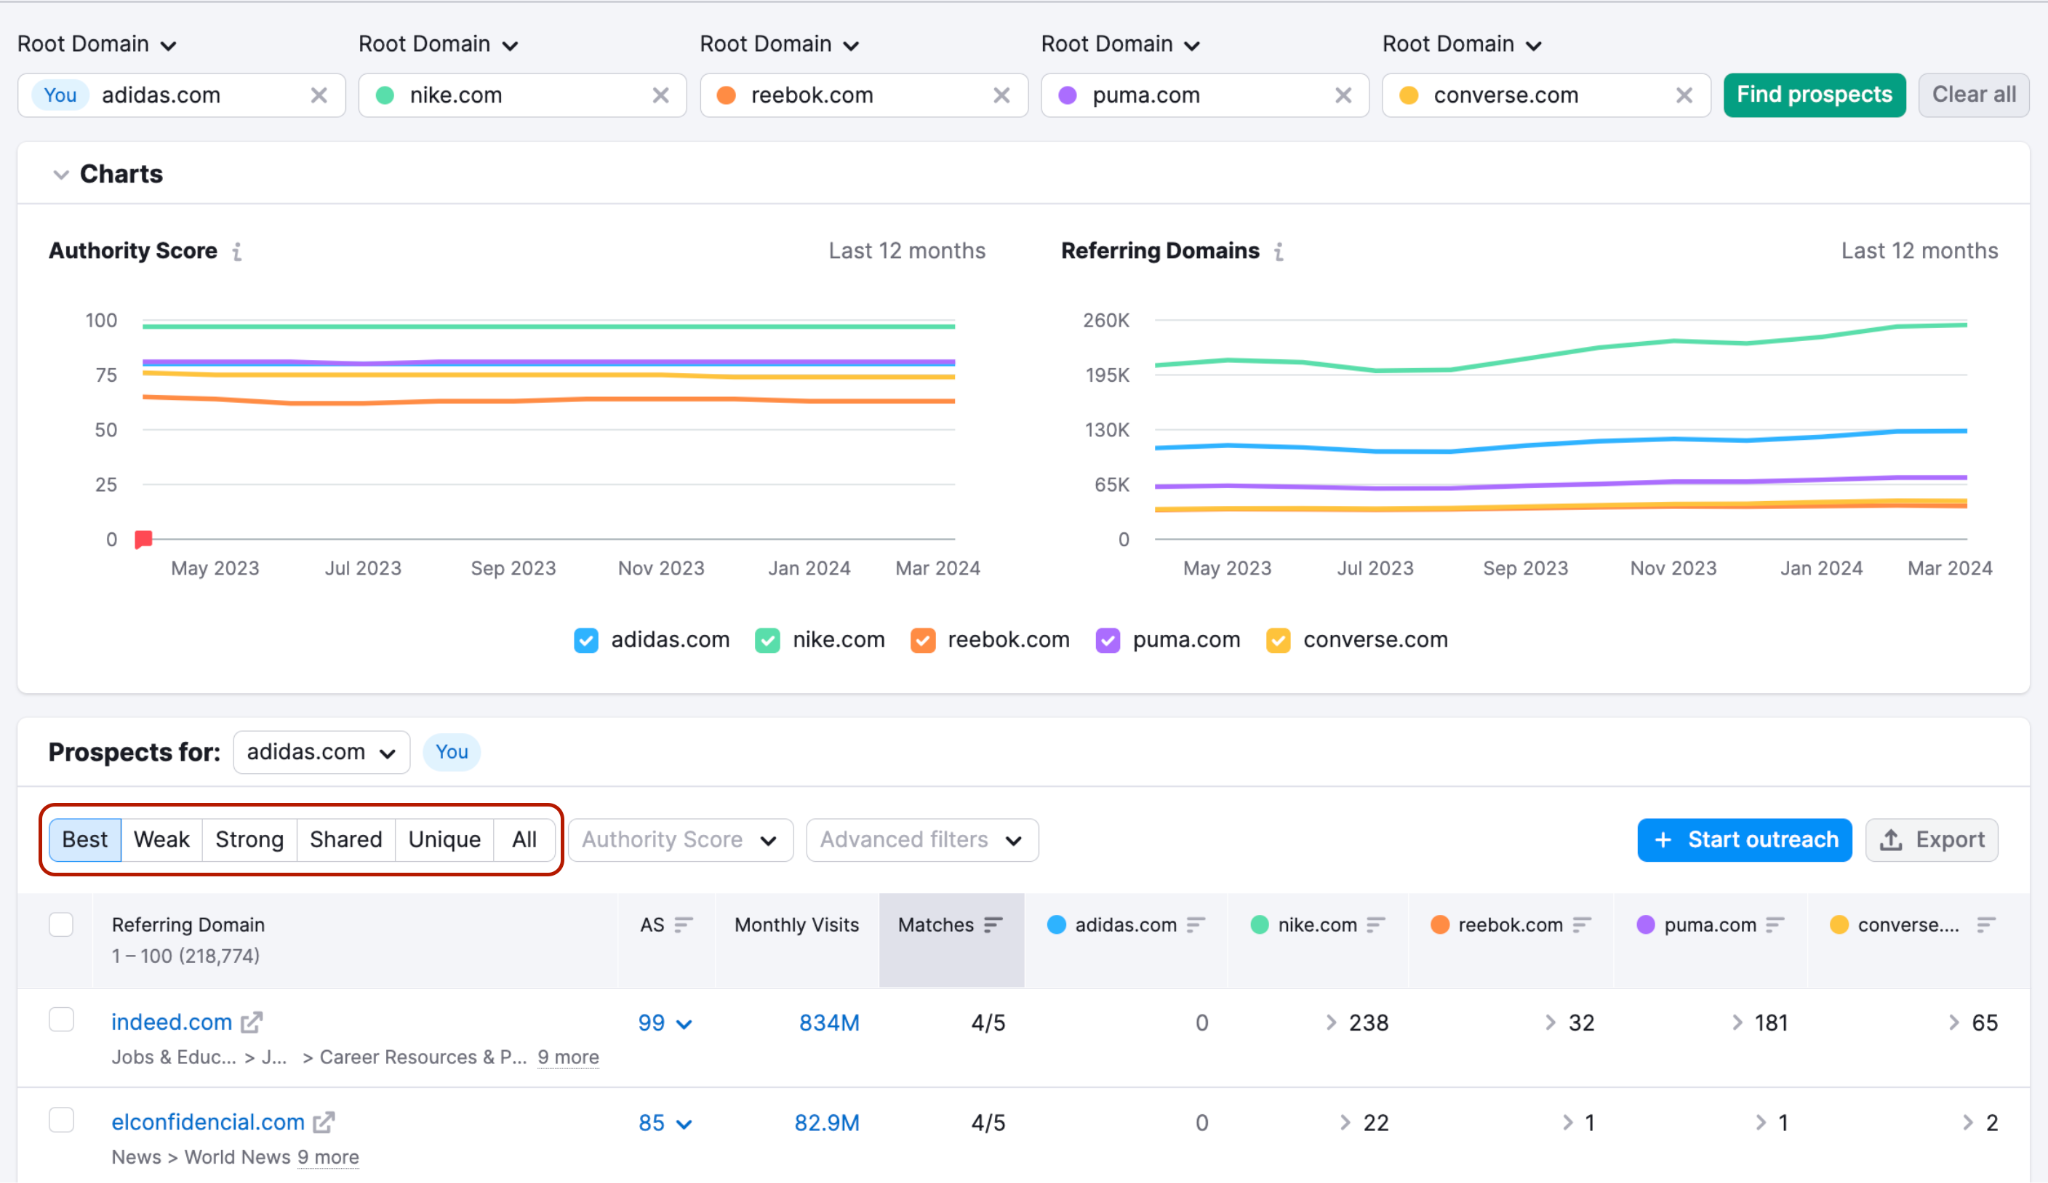Click the nike.com green color dot field
2048x1183 pixels.
point(385,95)
